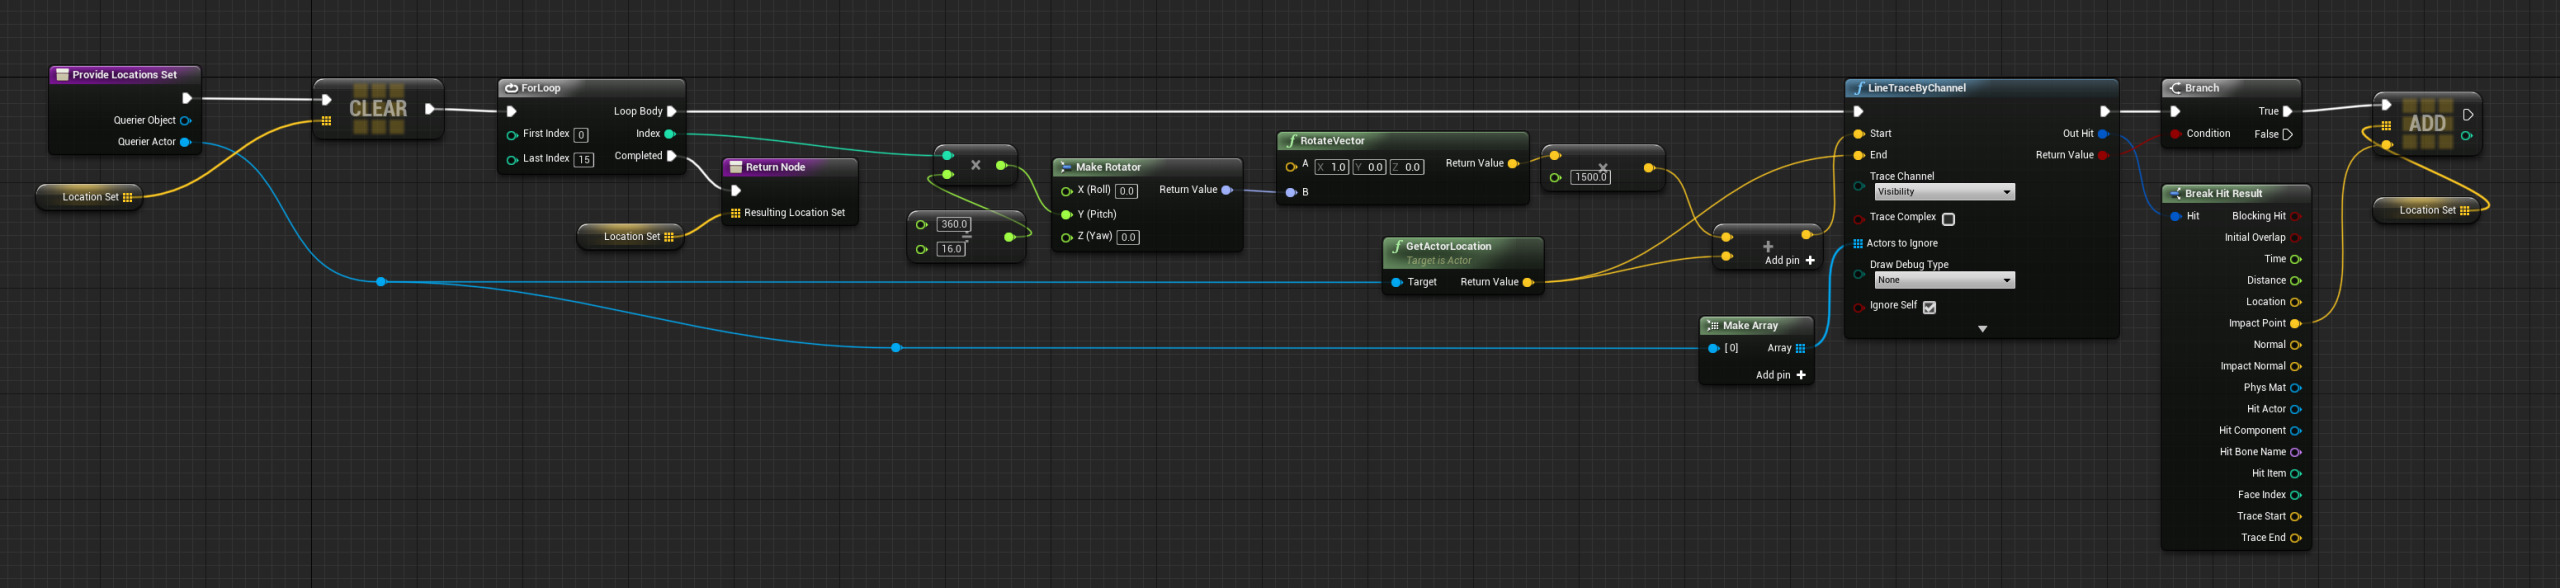
Task: Open the Trace Channel Visibility dropdown
Action: tap(1943, 193)
